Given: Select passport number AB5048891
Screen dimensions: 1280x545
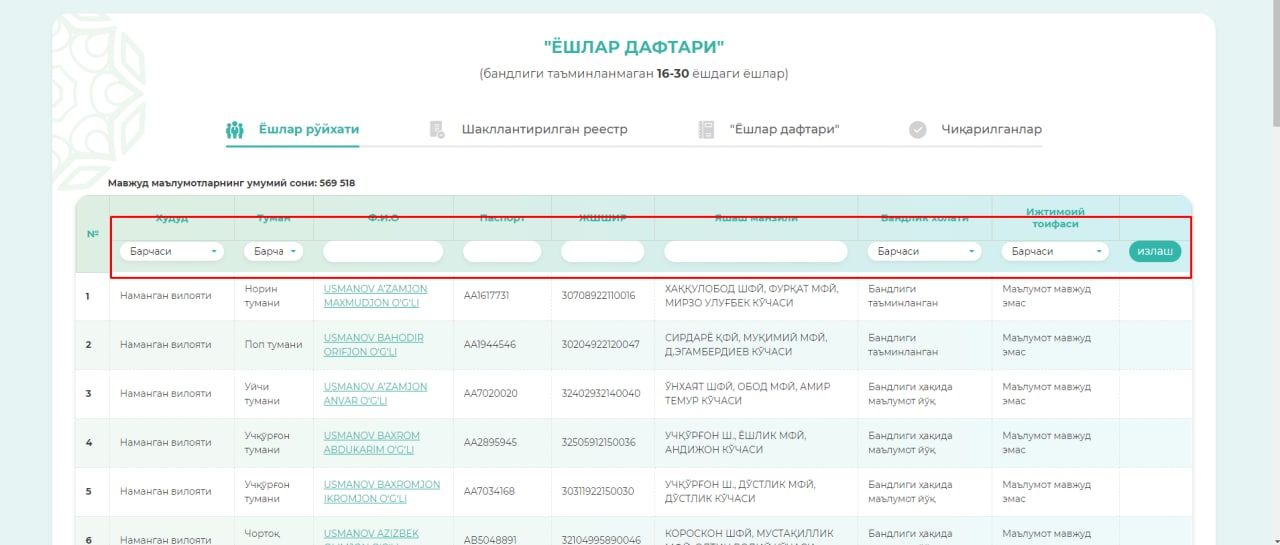Looking at the screenshot, I should [x=490, y=540].
